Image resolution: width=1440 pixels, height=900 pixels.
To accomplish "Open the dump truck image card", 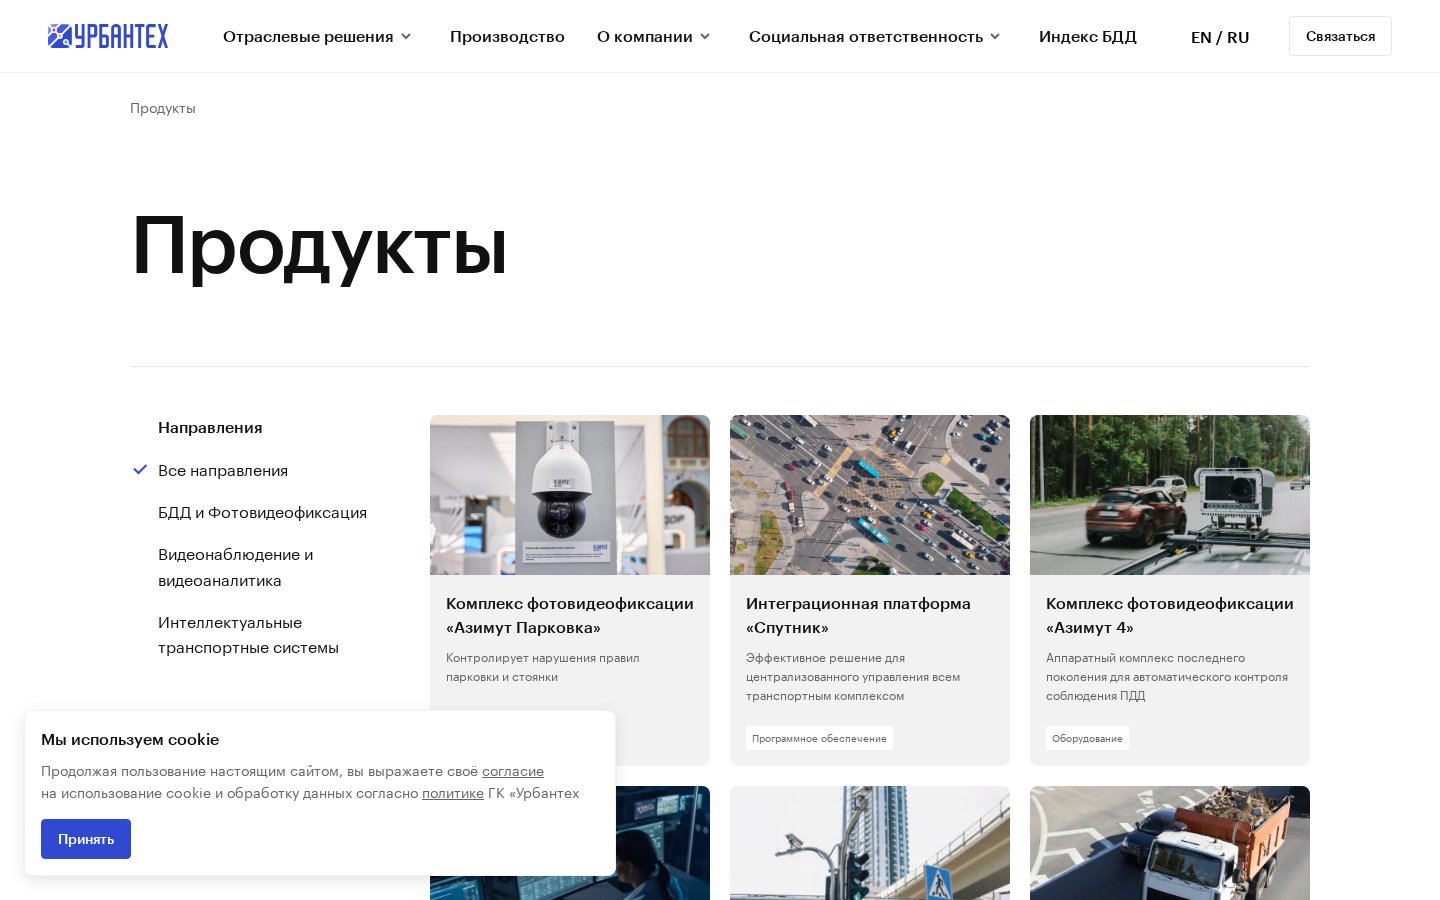I will (x=1170, y=843).
